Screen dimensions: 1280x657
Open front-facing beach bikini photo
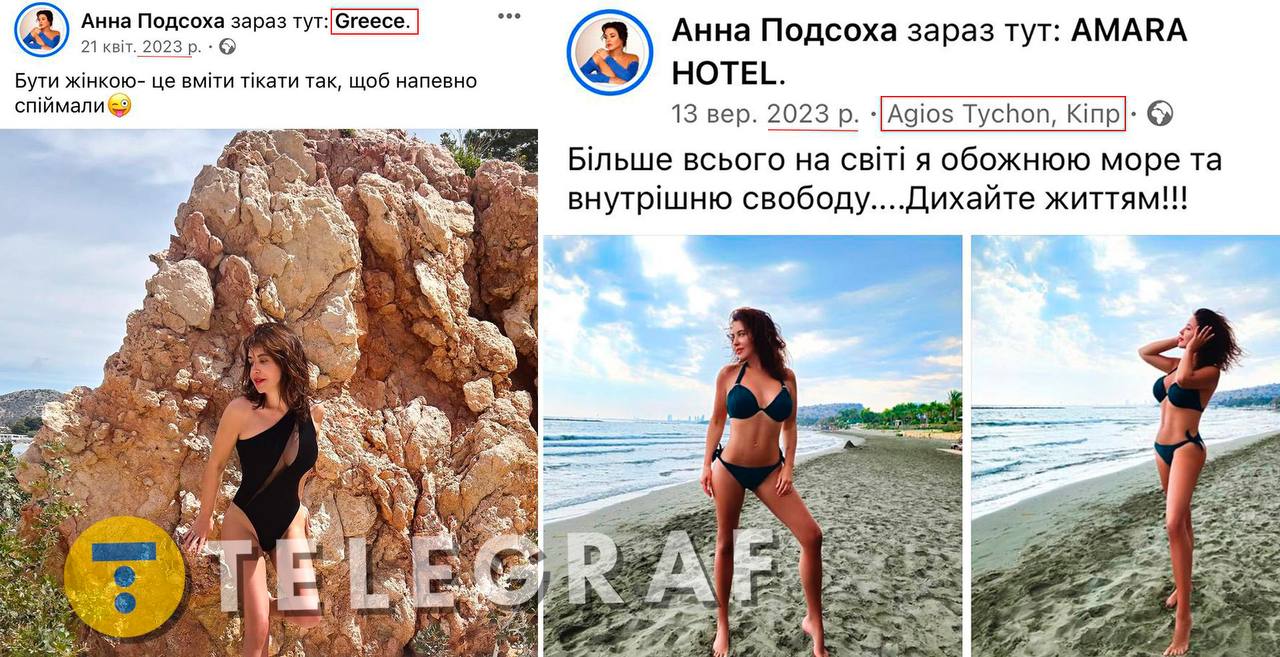point(753,446)
